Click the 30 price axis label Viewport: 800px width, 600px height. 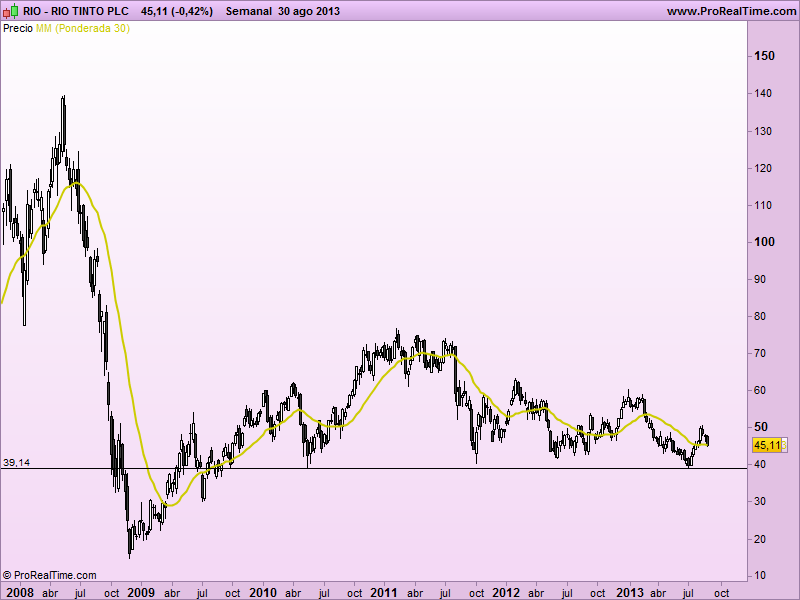[760, 502]
